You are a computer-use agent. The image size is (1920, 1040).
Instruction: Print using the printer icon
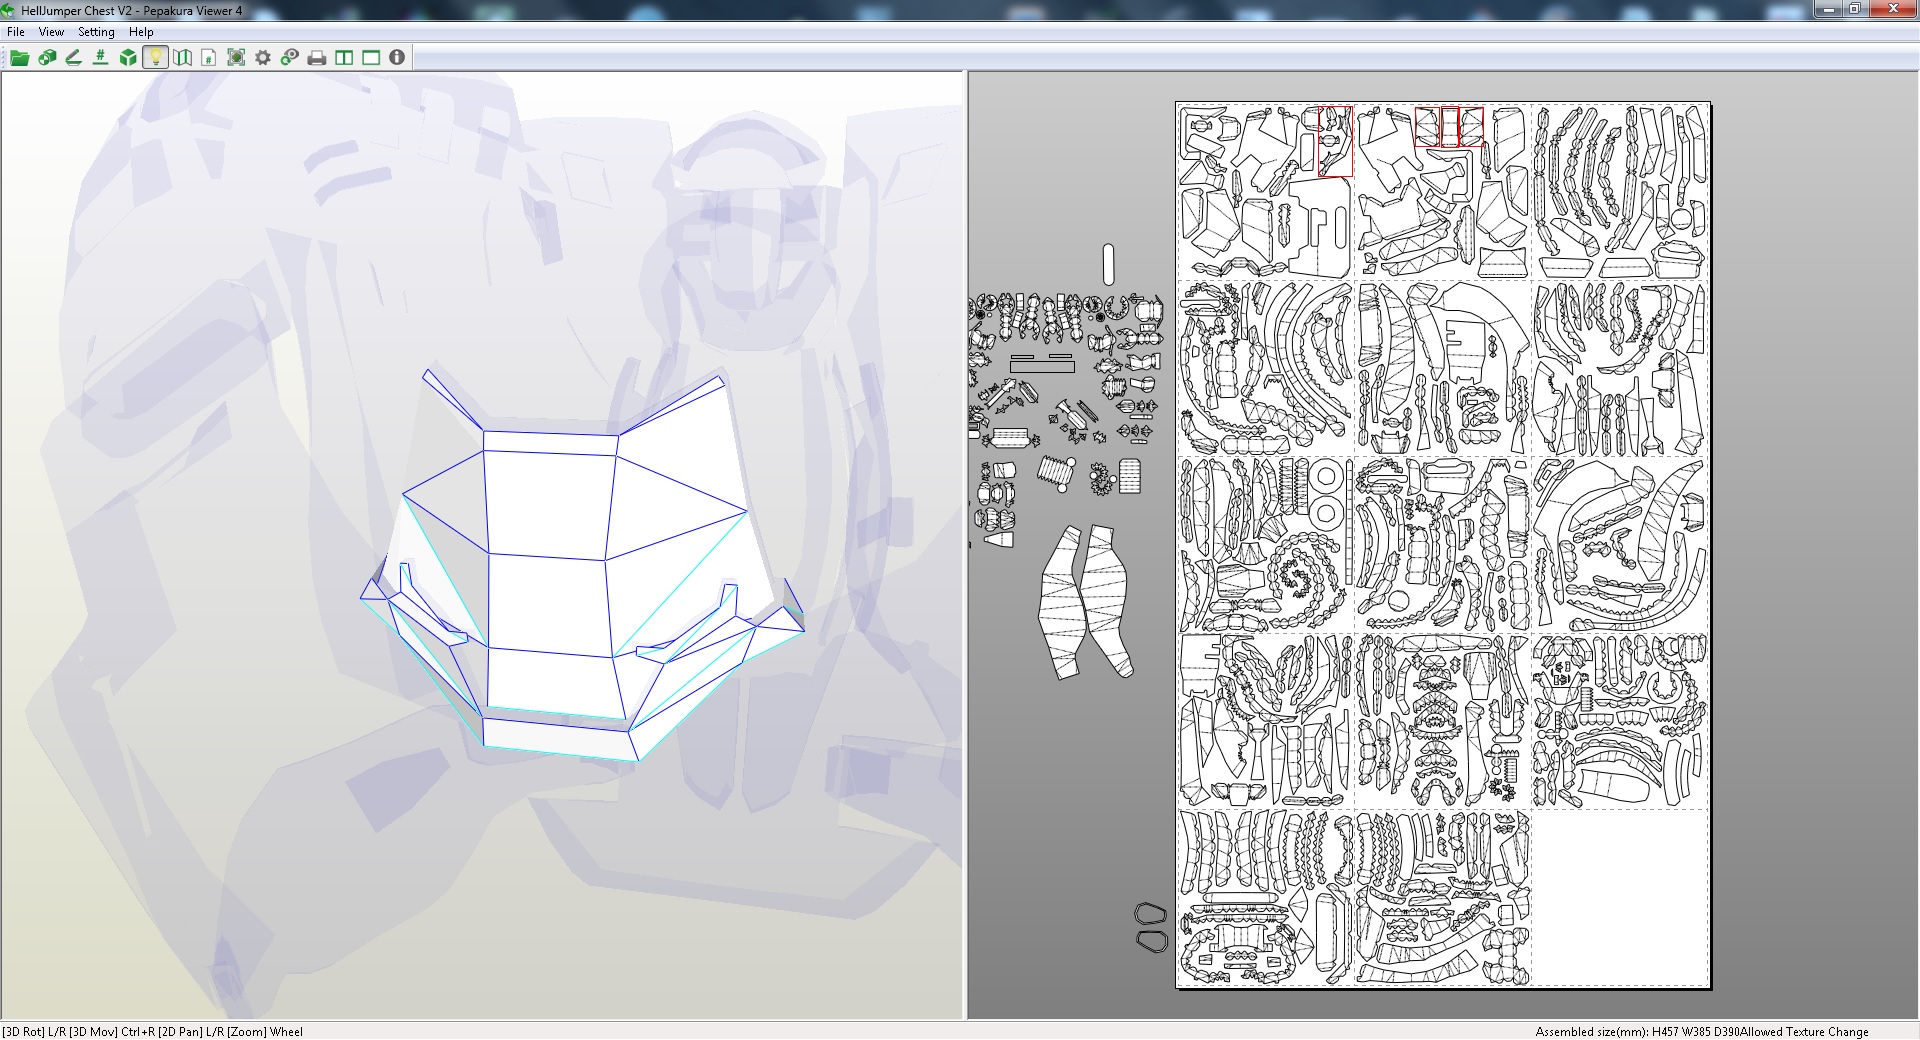(317, 58)
